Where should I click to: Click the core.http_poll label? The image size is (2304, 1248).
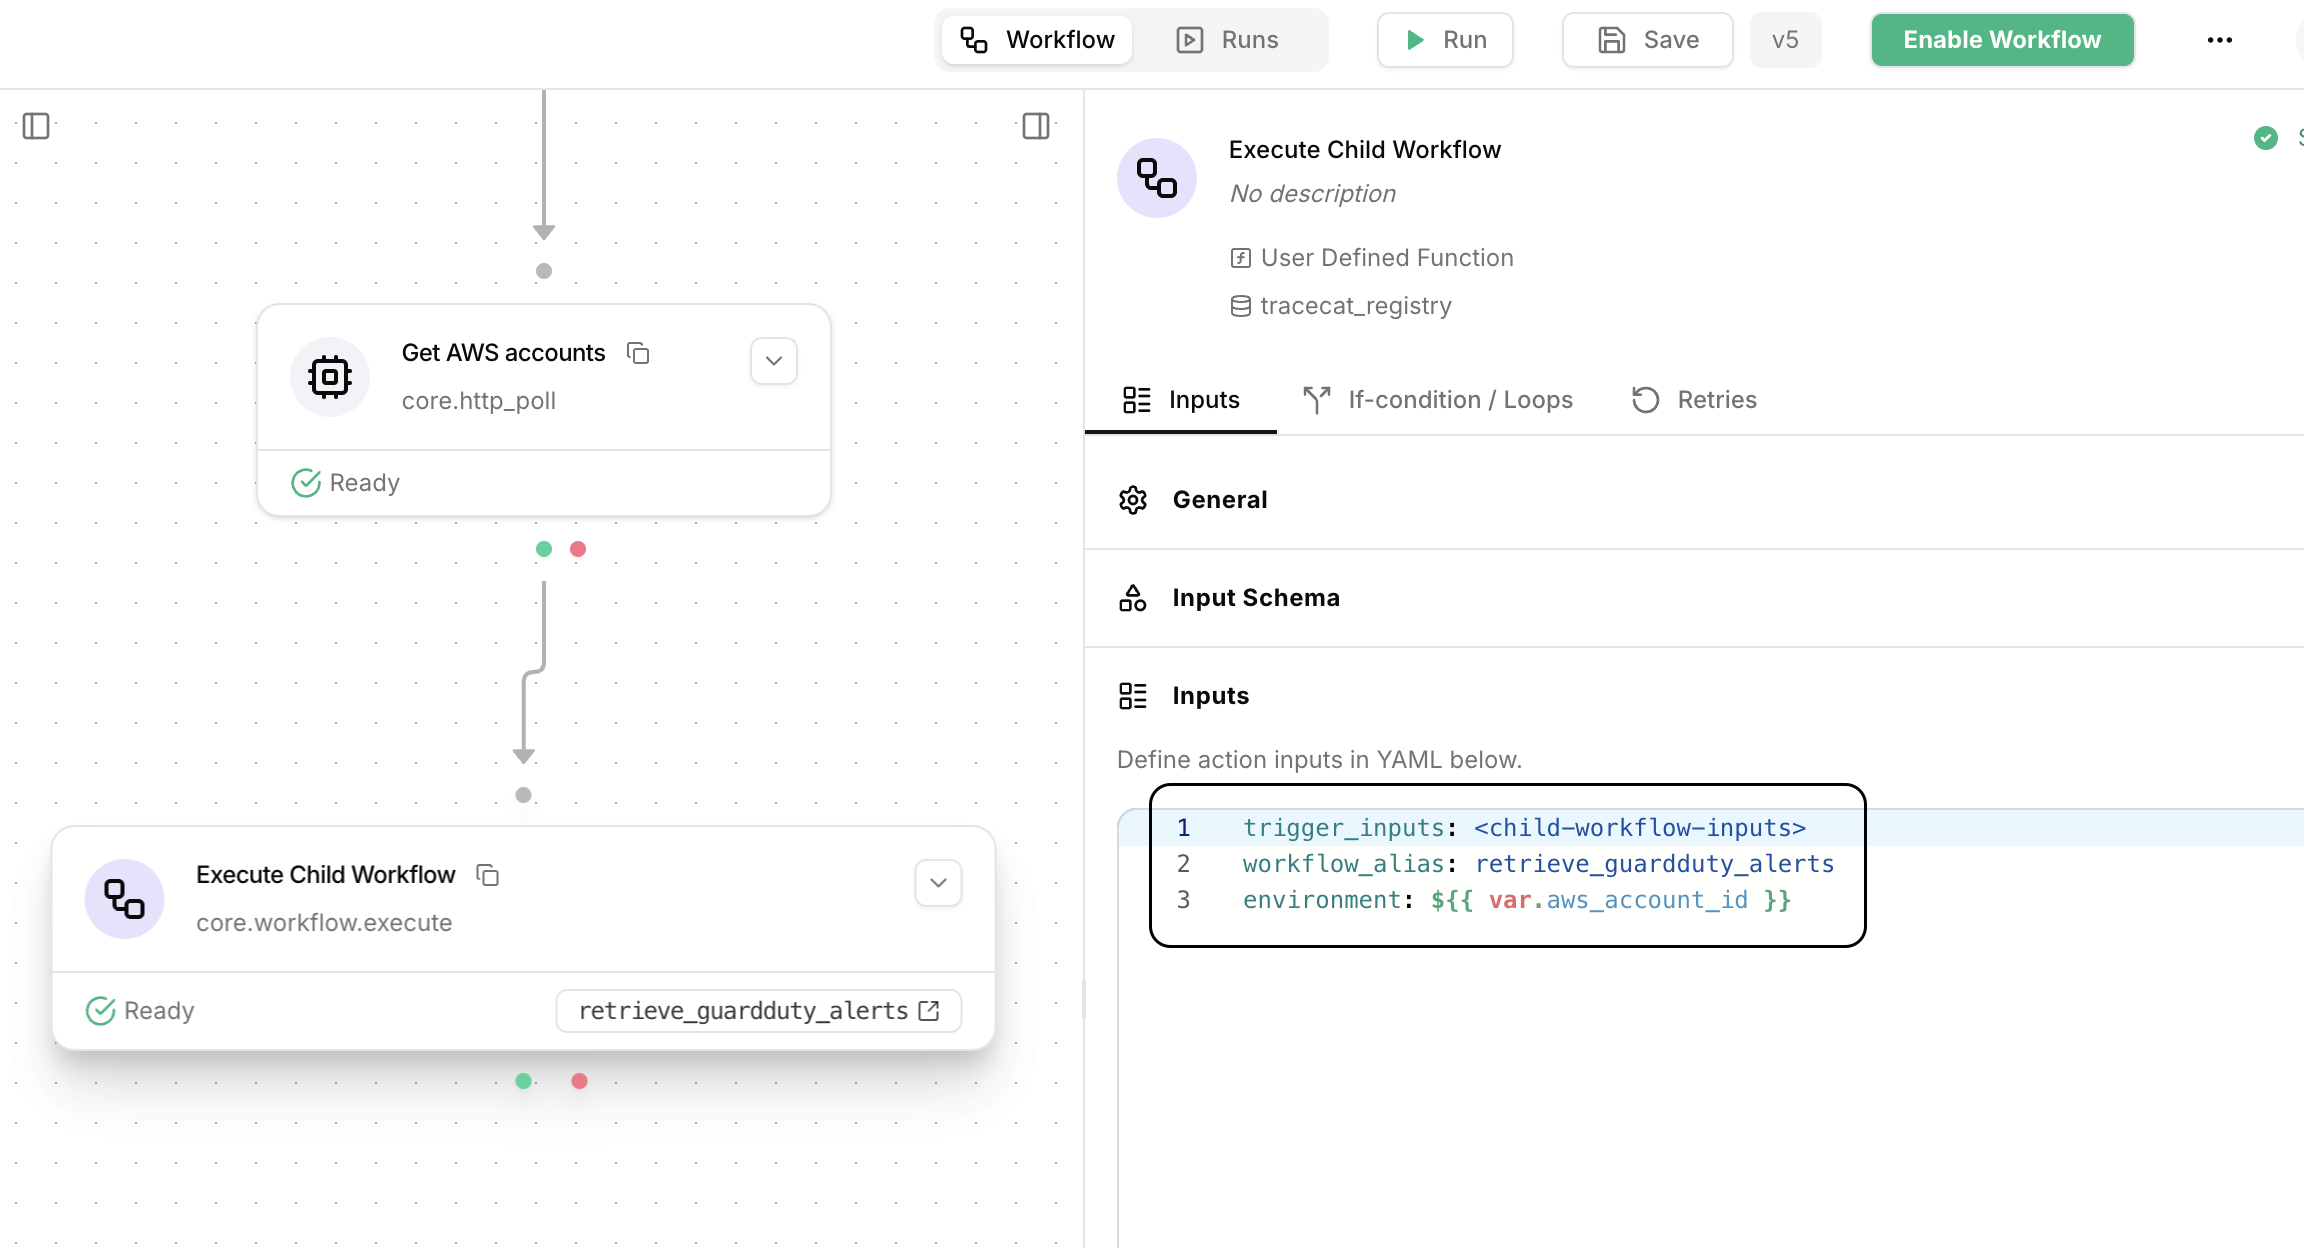(479, 401)
